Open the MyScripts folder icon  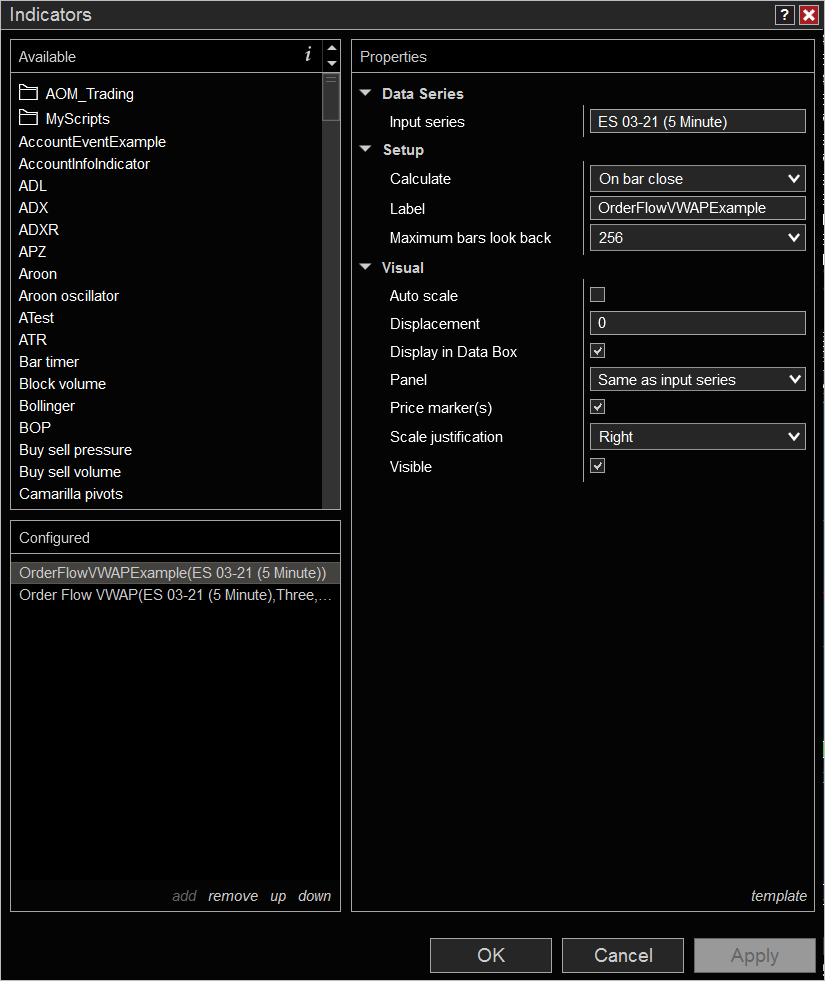click(x=28, y=118)
